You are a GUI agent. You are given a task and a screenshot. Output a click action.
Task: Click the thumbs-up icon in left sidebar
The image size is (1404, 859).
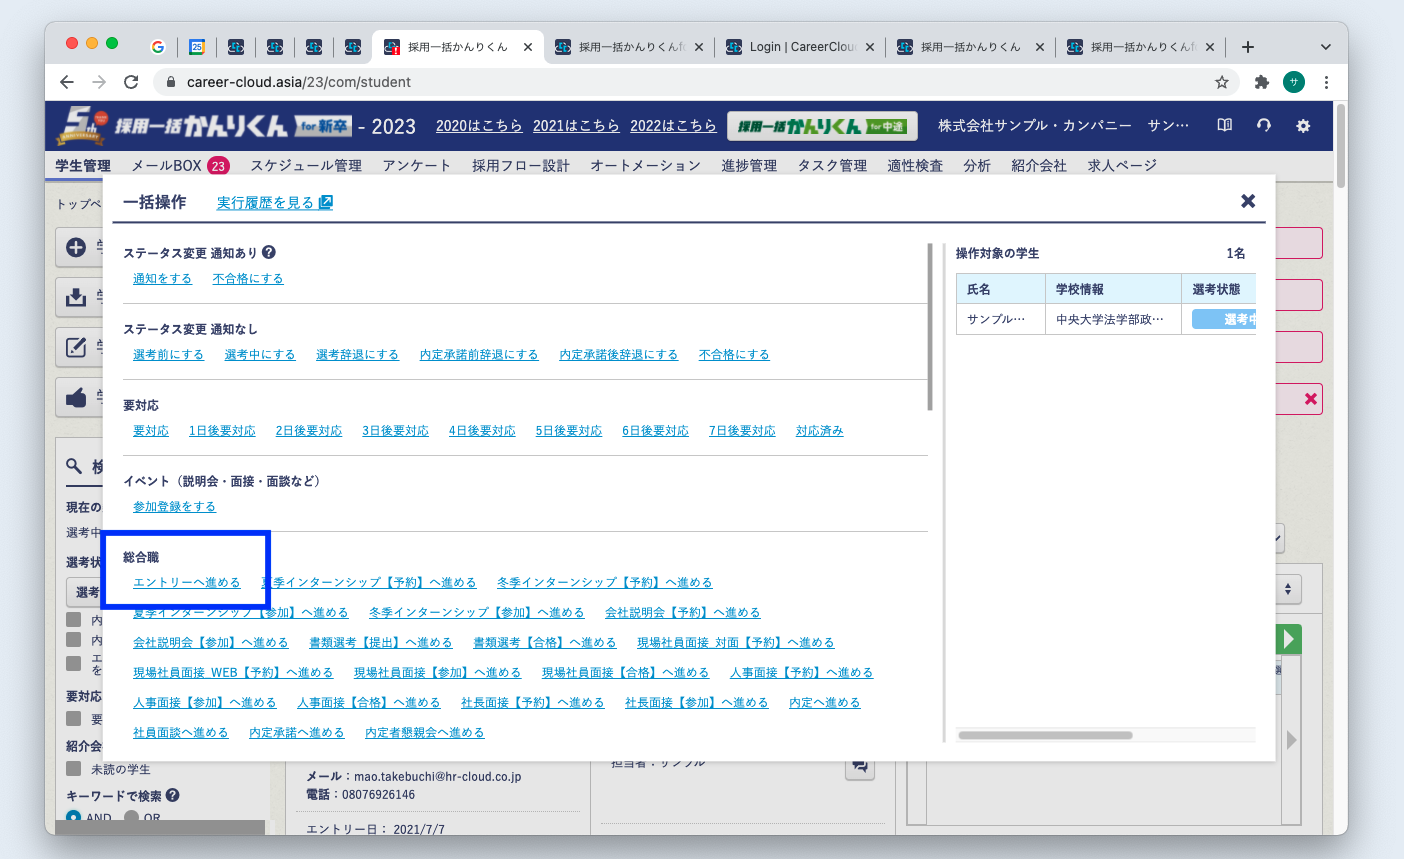(x=76, y=397)
